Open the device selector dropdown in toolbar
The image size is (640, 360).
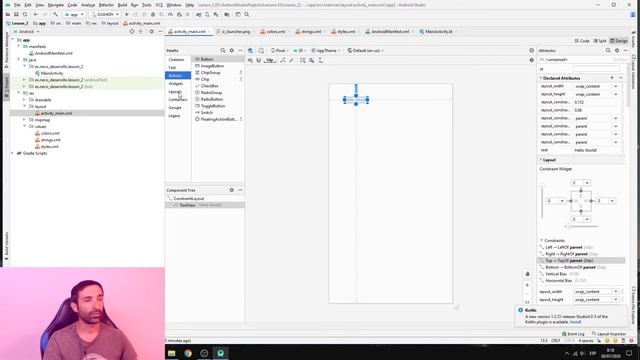[x=105, y=14]
